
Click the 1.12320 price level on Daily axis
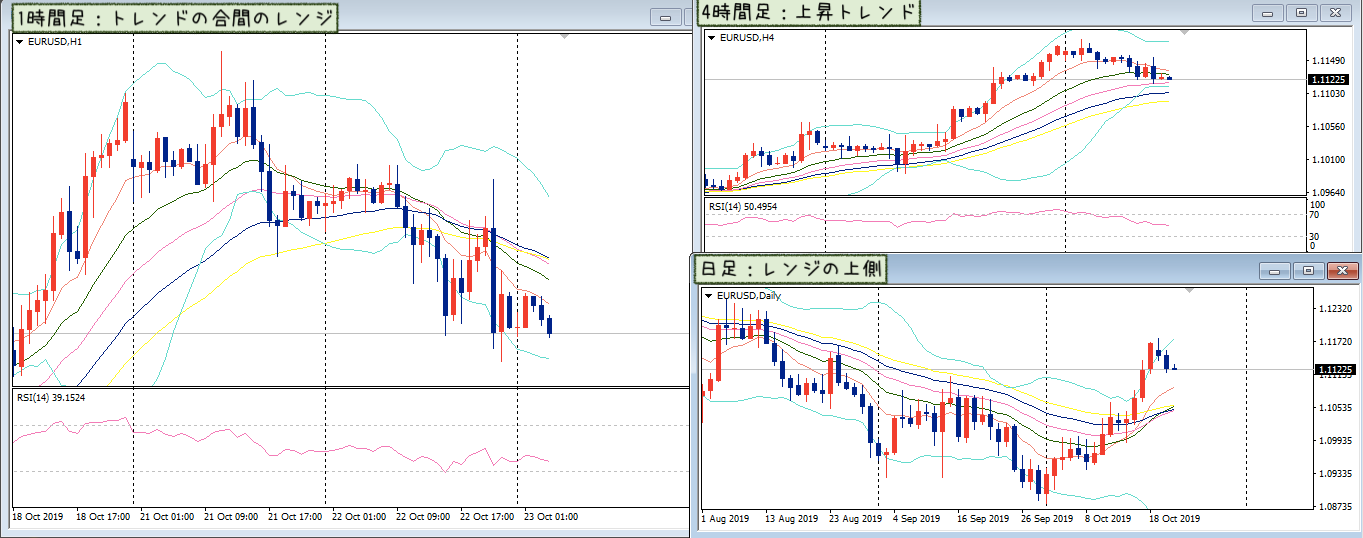(1337, 309)
